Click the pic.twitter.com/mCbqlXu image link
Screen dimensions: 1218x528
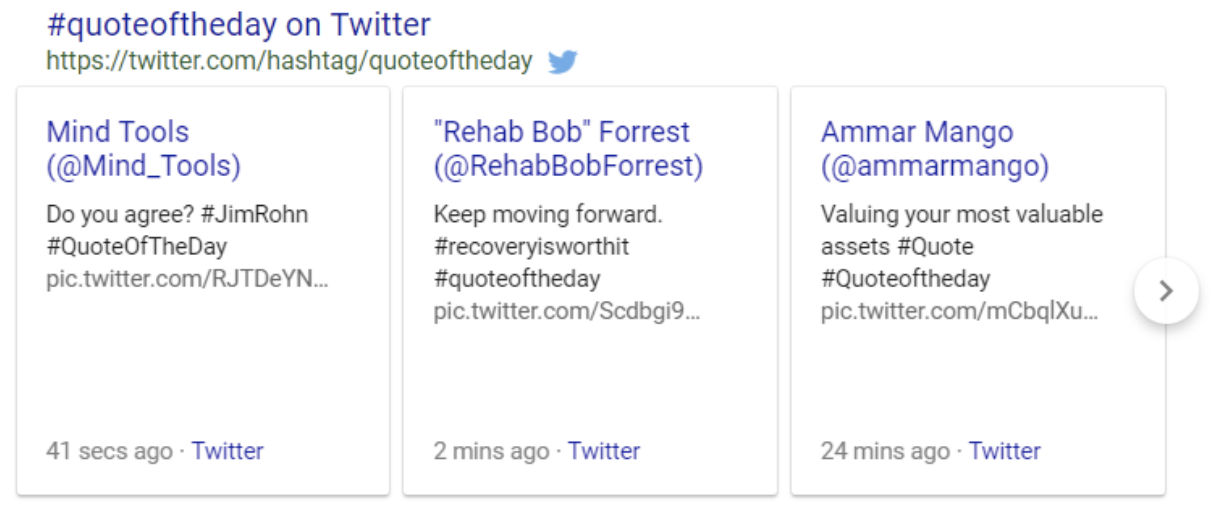point(960,311)
